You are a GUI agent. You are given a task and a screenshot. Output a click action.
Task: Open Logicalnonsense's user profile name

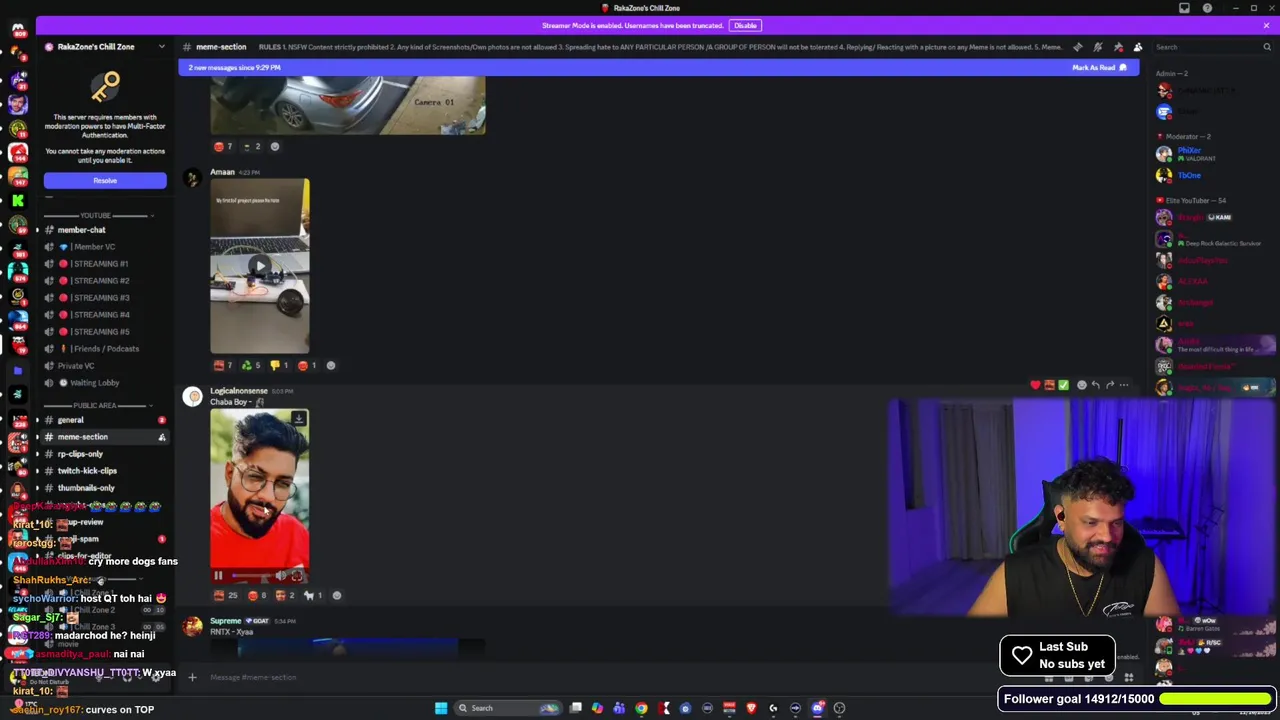(239, 391)
